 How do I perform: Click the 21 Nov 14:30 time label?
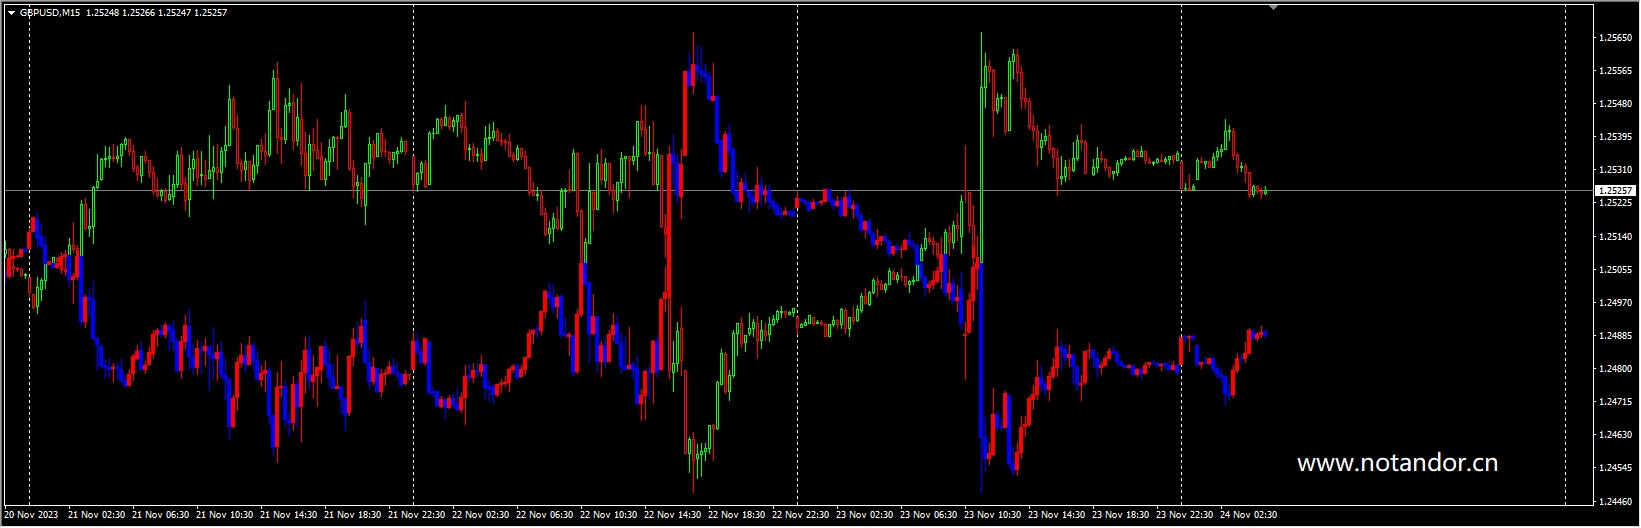[x=290, y=515]
